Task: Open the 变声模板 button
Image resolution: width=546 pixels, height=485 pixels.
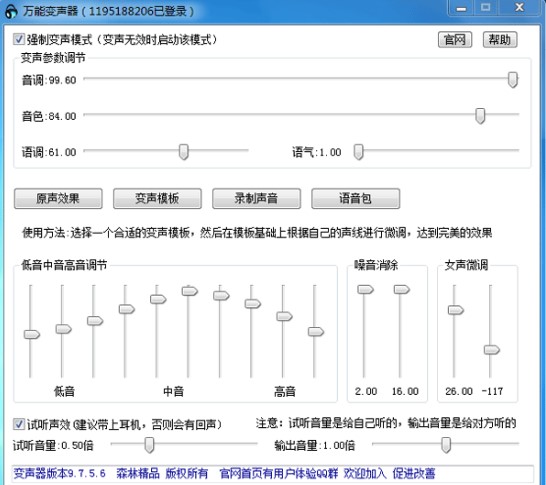Action: (x=157, y=198)
